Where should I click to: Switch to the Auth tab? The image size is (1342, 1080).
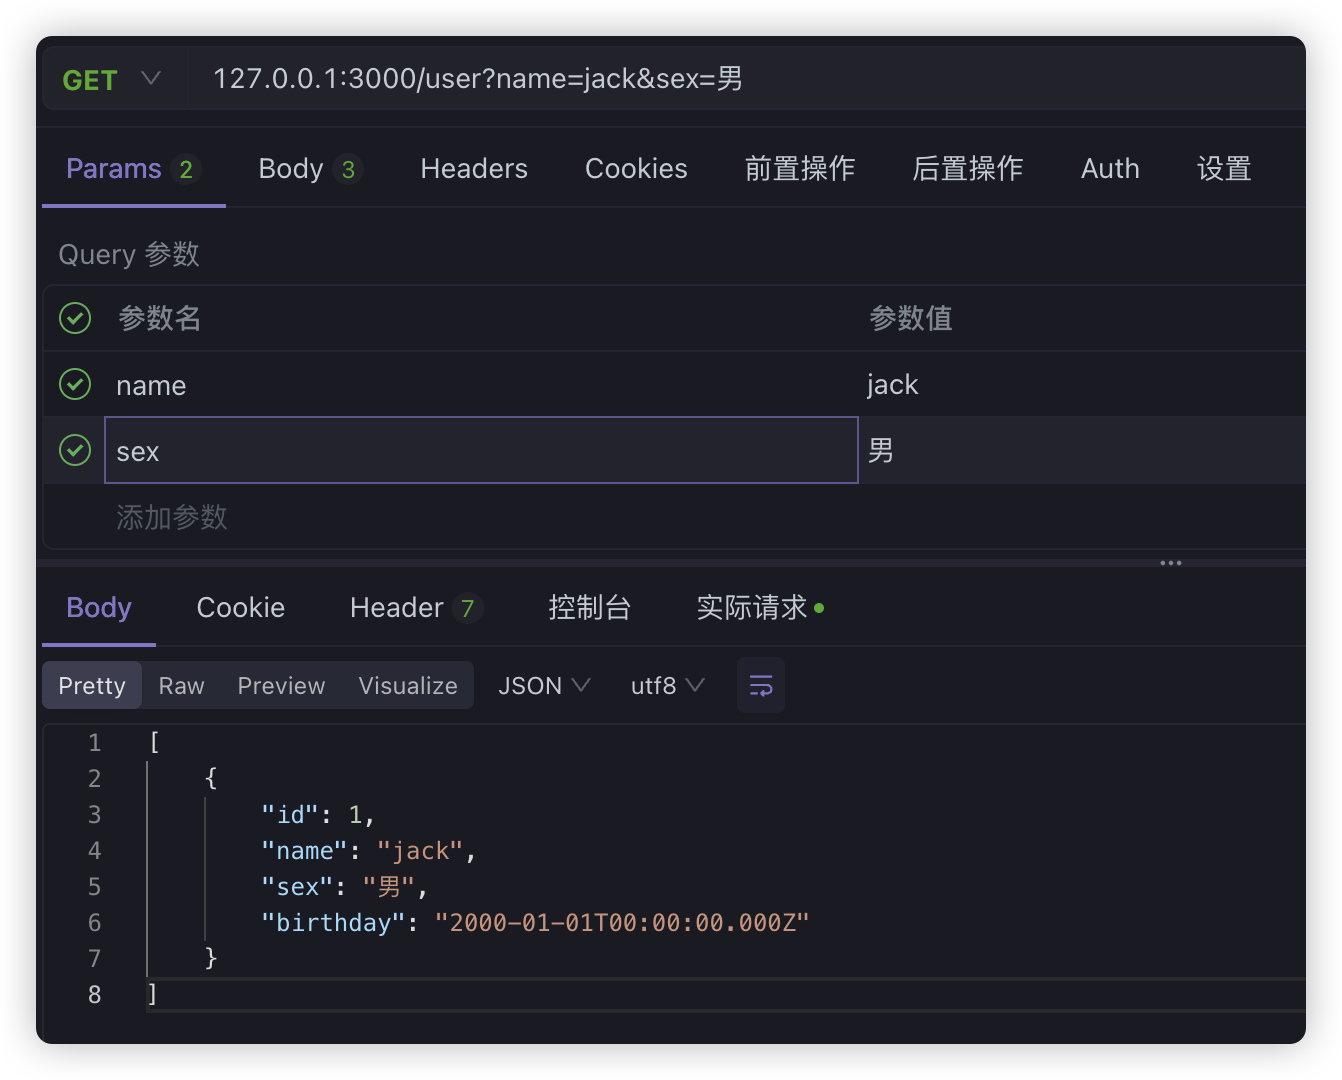1110,168
